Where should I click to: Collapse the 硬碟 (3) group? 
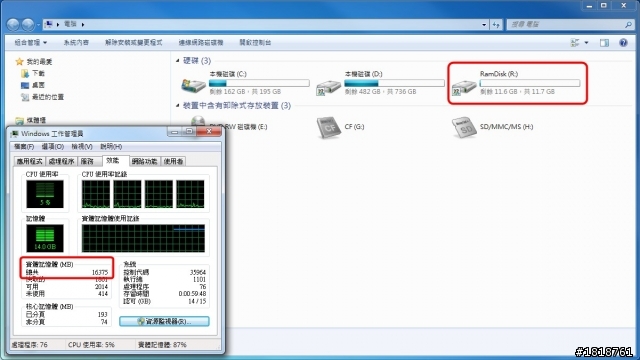(x=178, y=61)
